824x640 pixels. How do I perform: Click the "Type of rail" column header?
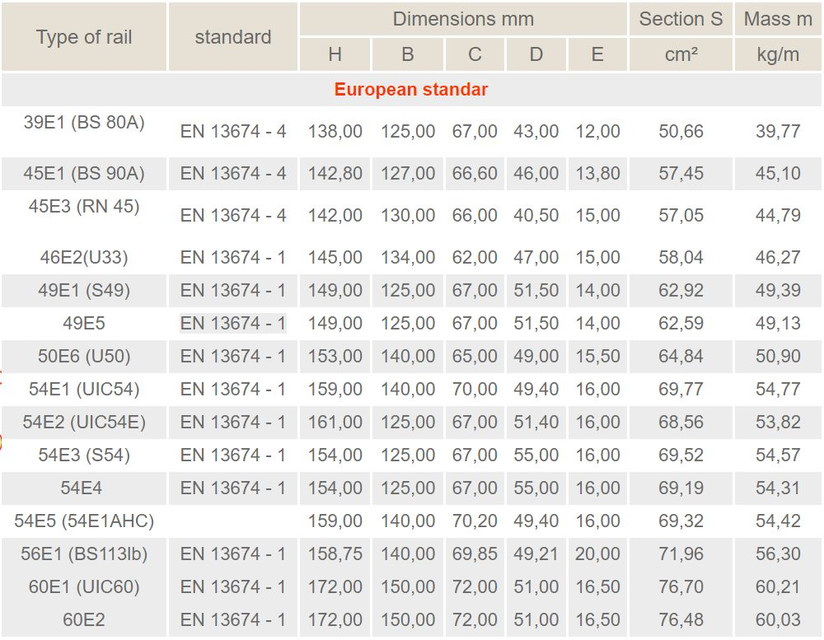tap(84, 37)
